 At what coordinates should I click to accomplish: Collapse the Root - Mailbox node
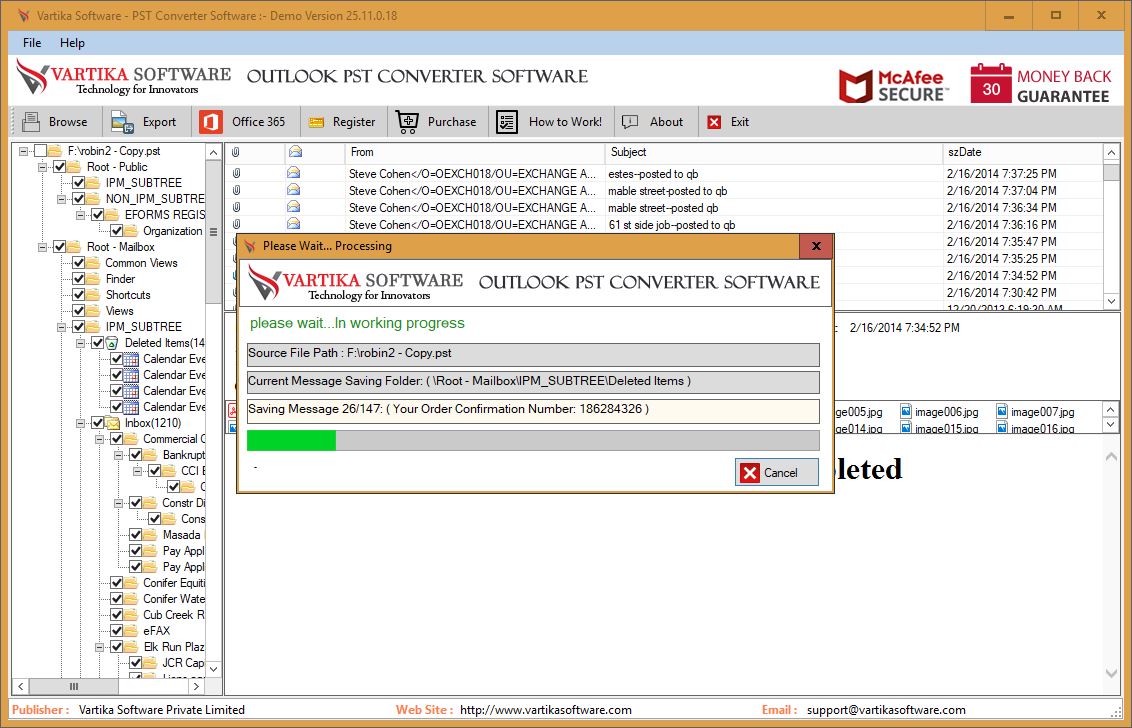43,247
